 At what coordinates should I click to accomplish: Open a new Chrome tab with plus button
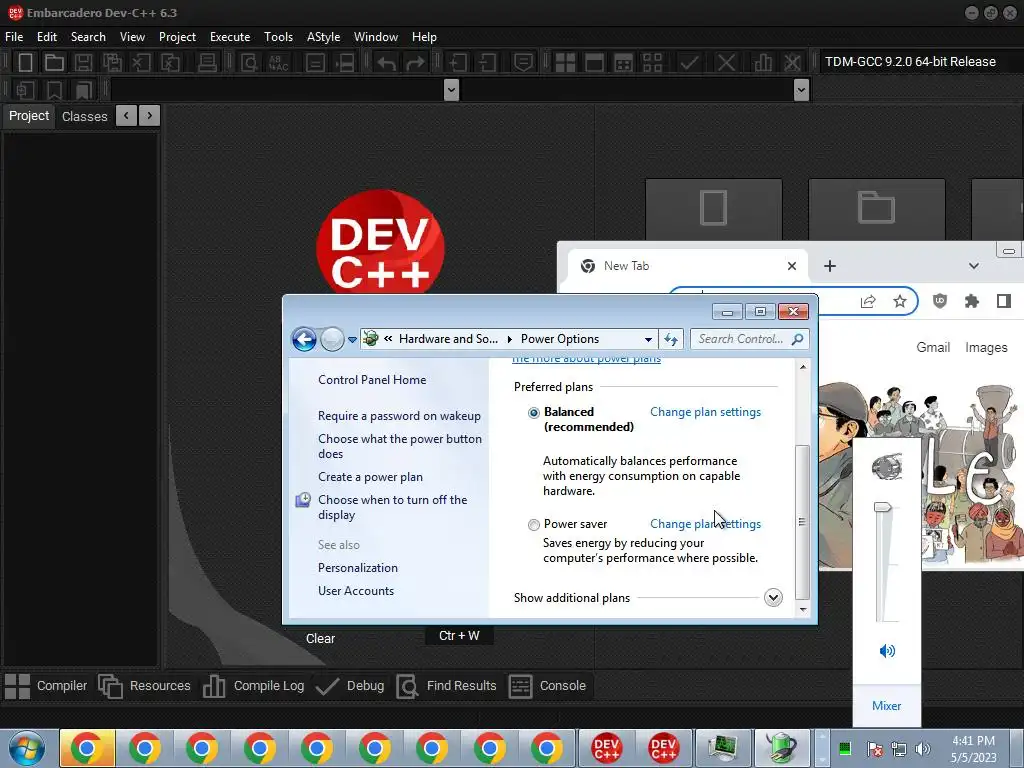click(829, 266)
